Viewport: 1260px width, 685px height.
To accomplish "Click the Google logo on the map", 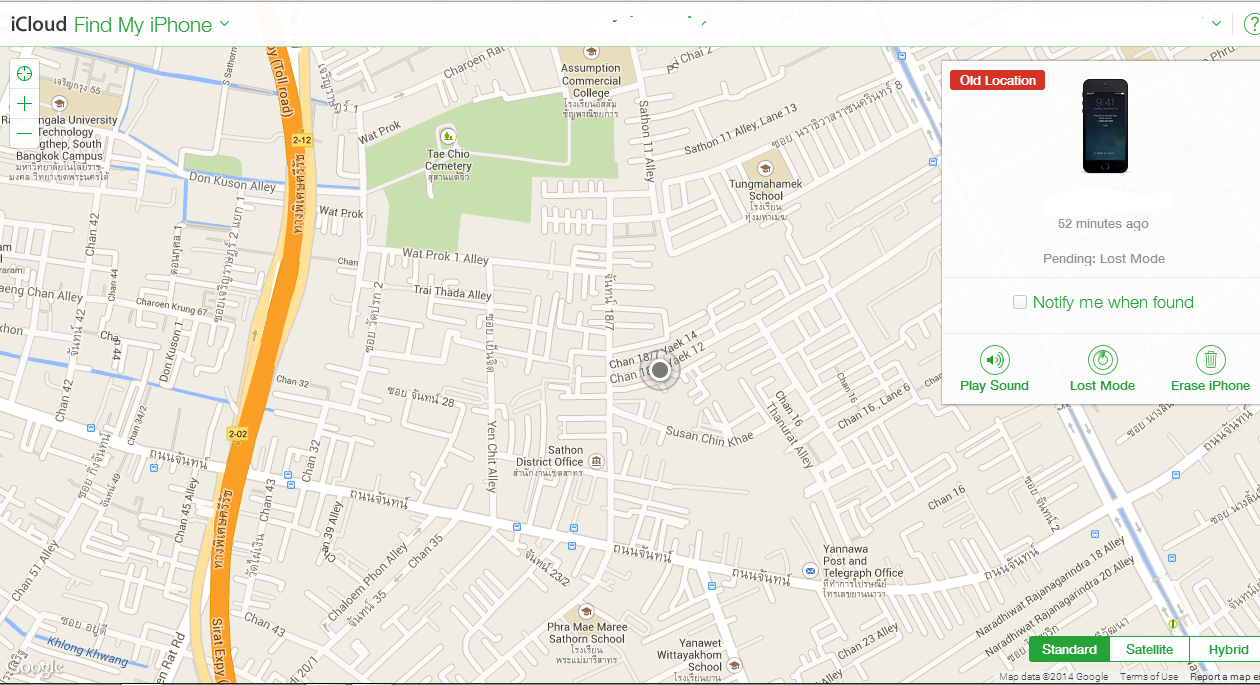I will tap(33, 666).
